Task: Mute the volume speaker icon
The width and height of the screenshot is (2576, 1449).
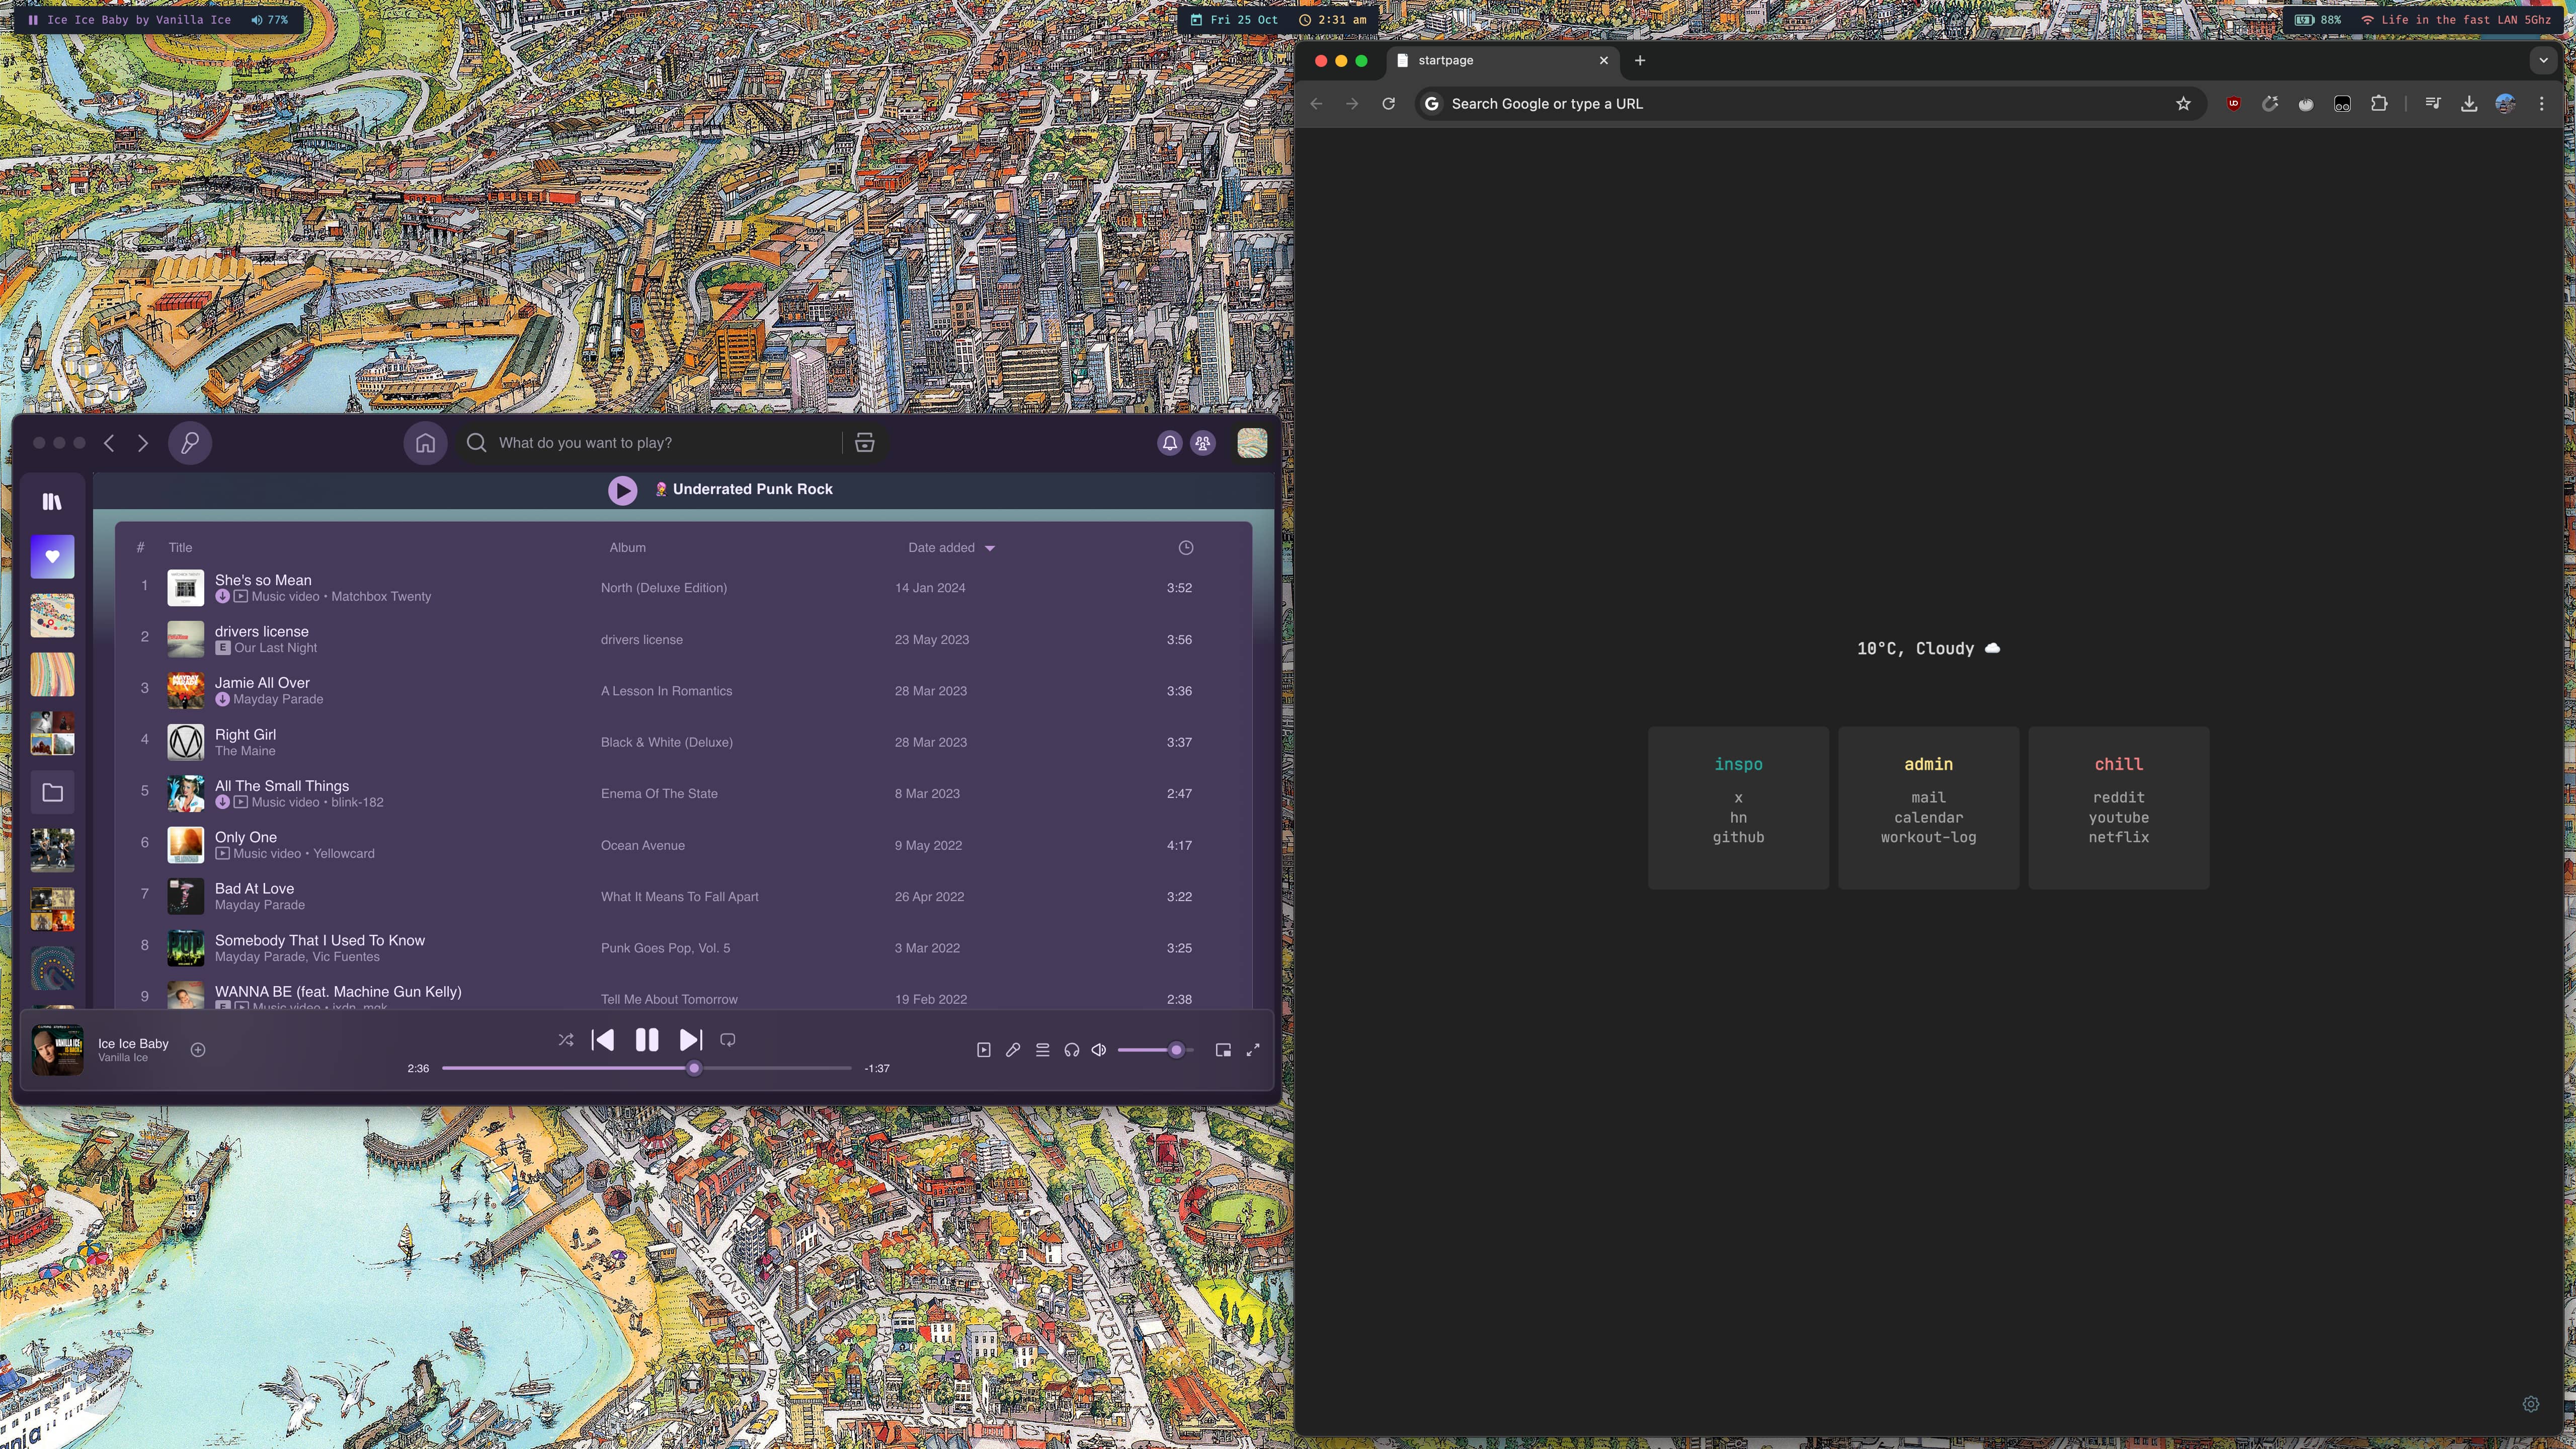Action: coord(1099,1050)
